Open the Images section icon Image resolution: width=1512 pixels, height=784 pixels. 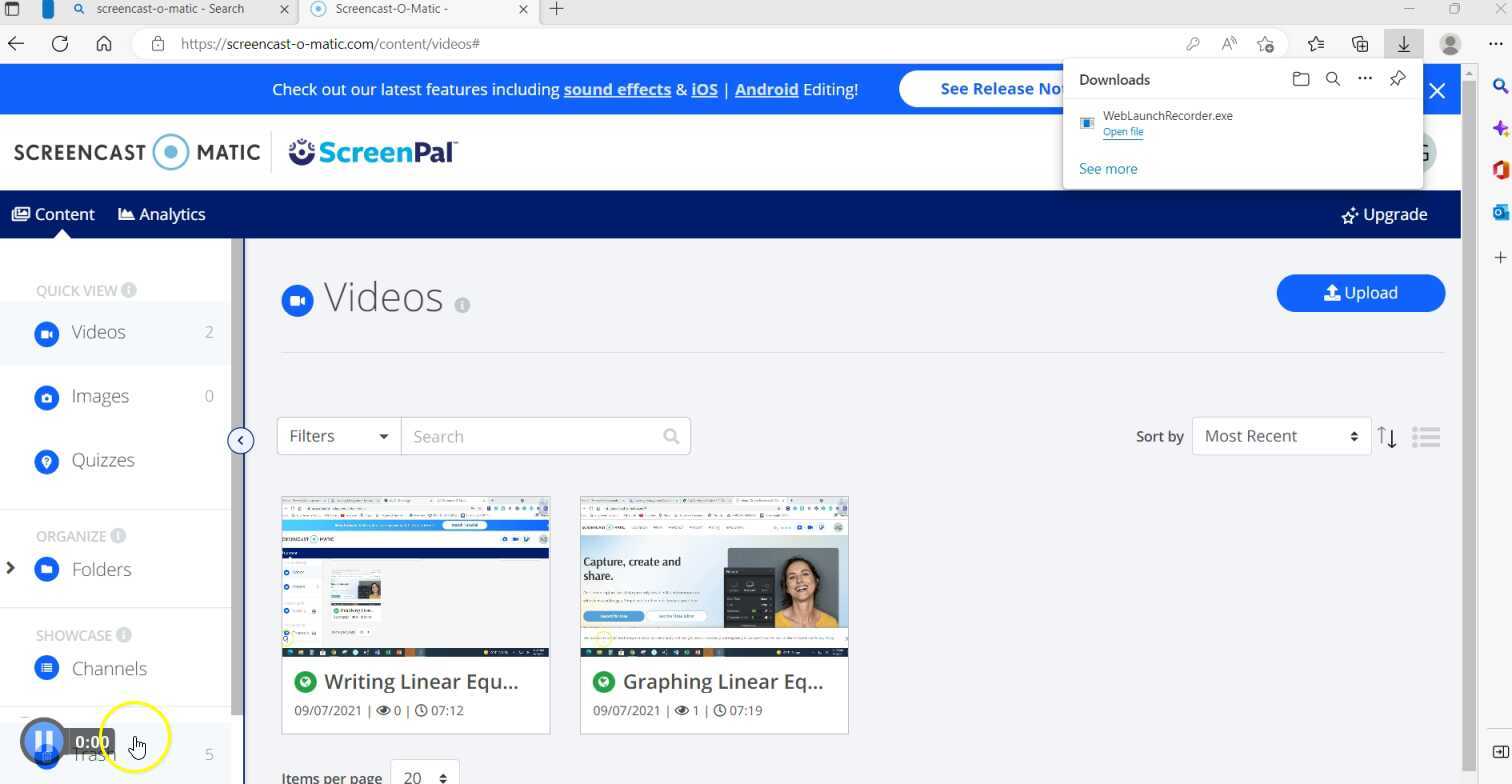coord(47,397)
